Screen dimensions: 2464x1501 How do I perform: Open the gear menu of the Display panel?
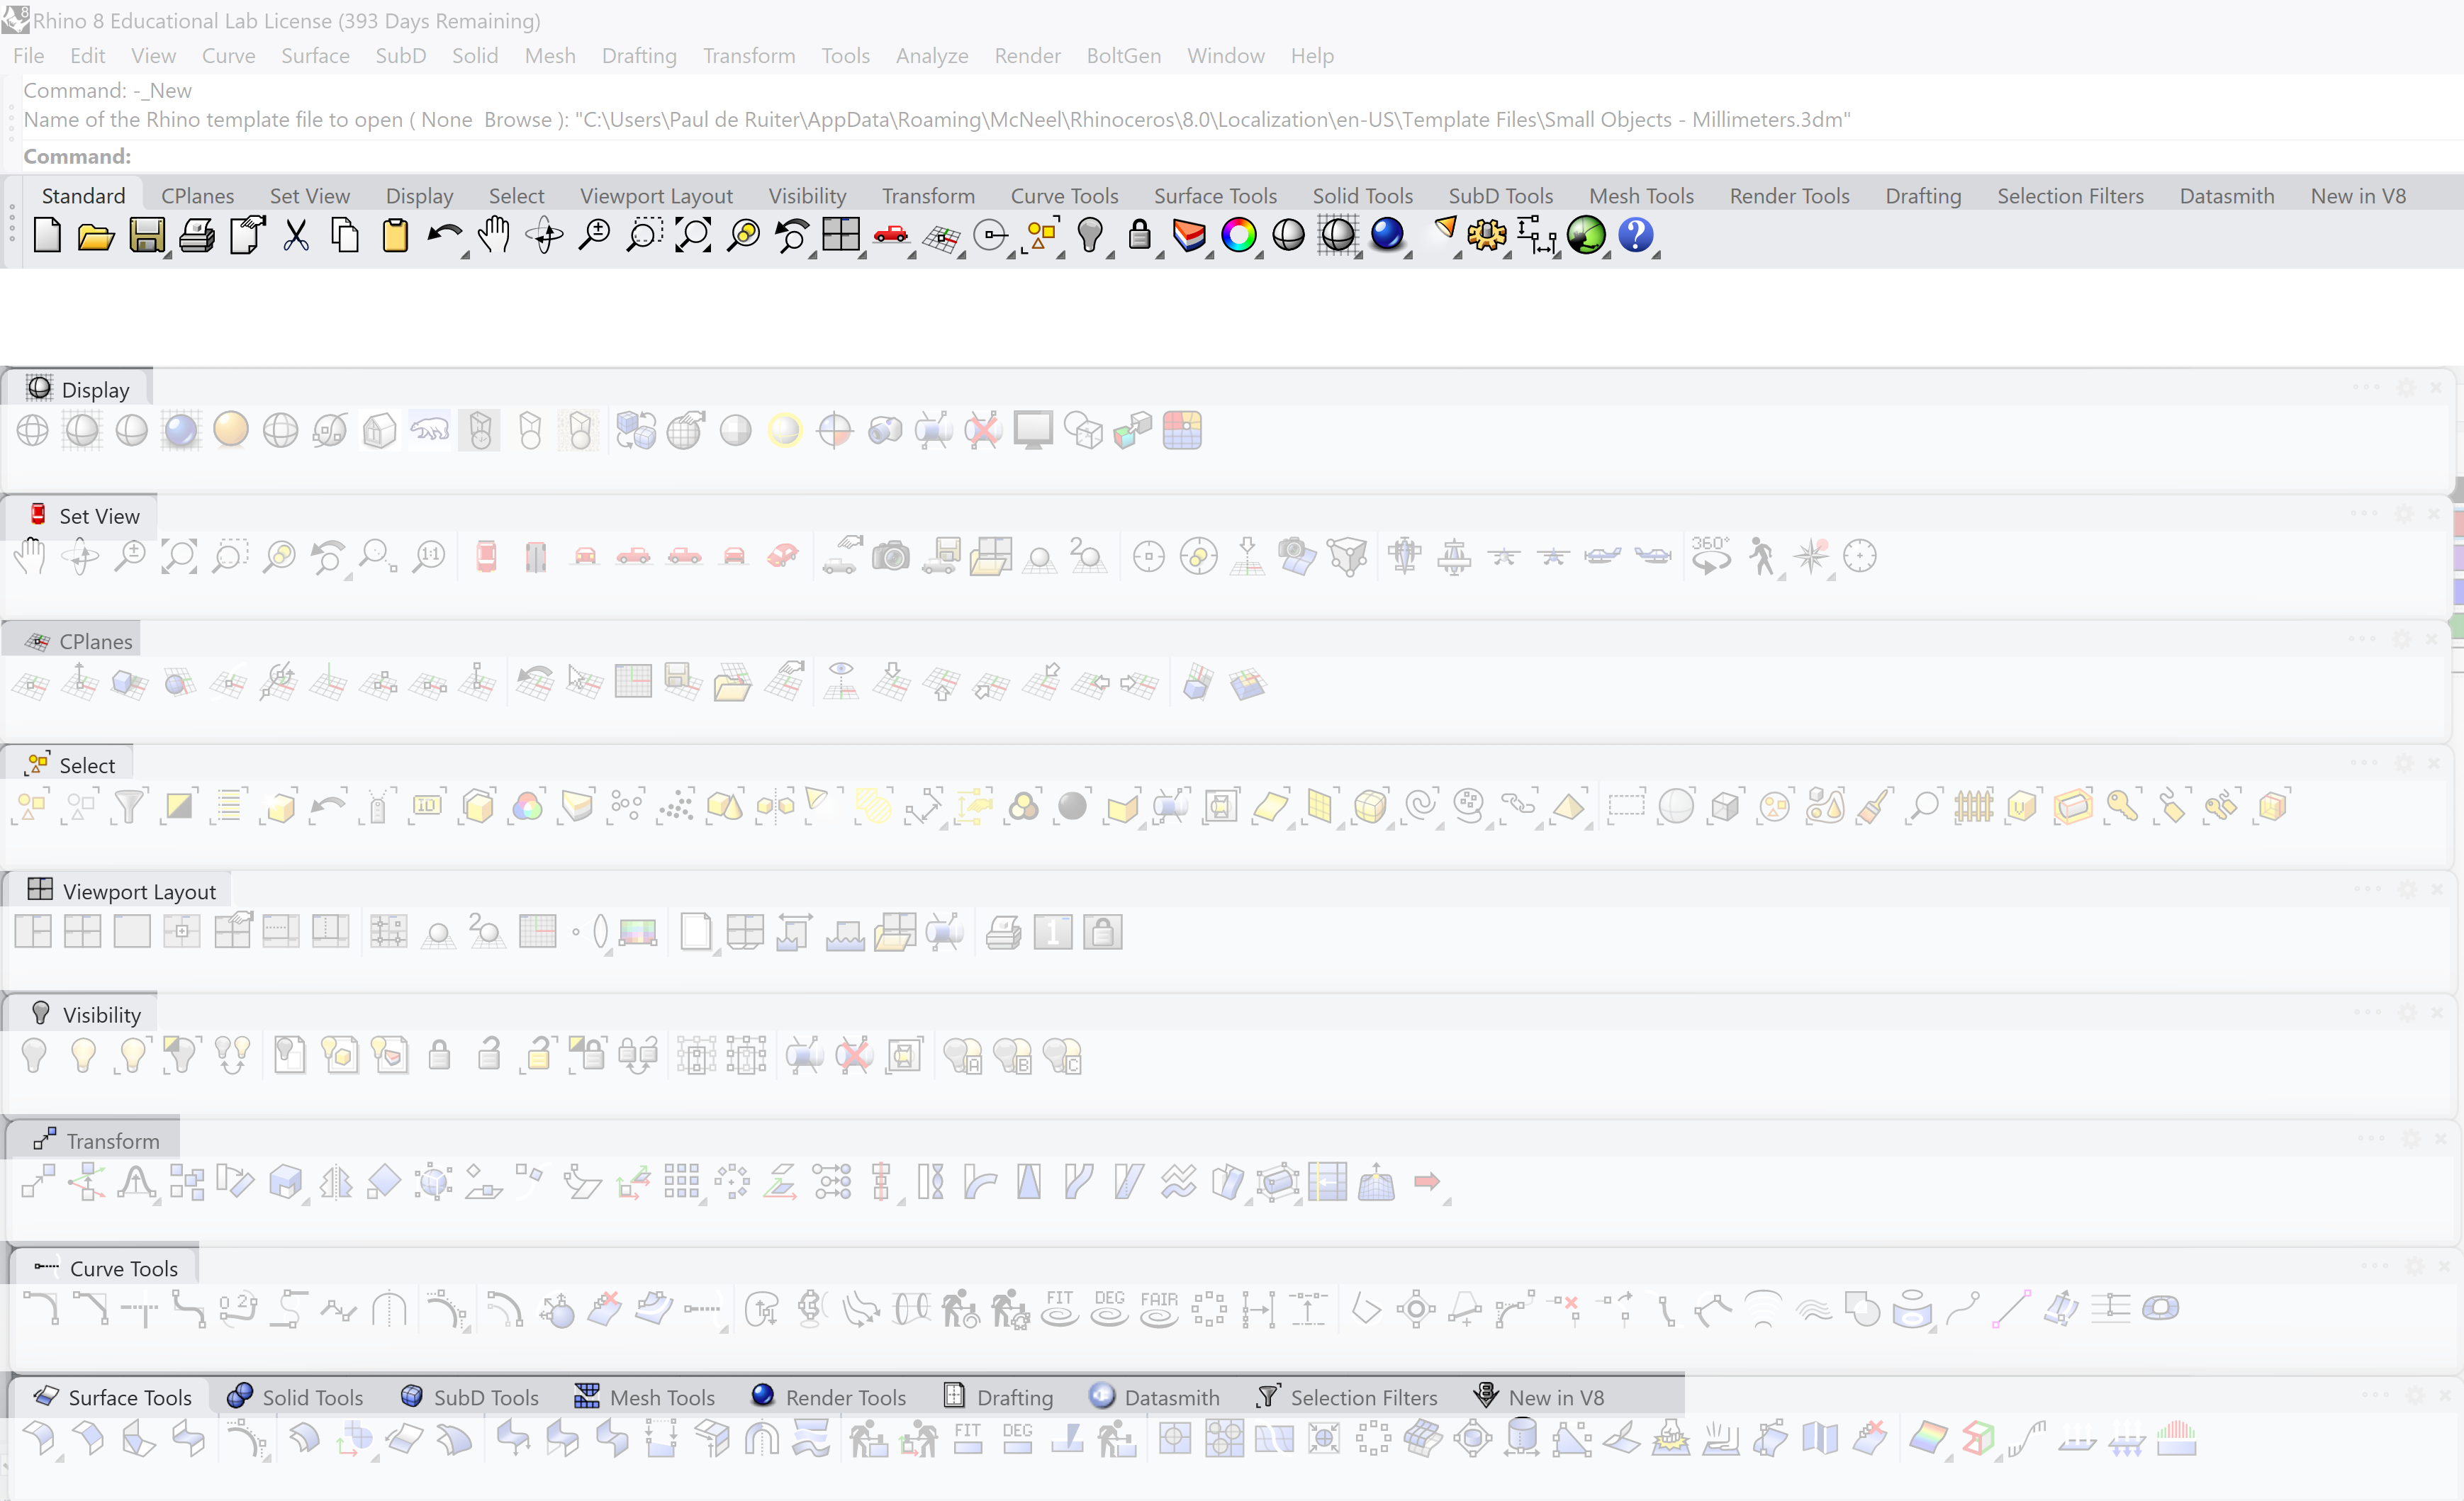click(x=2406, y=388)
